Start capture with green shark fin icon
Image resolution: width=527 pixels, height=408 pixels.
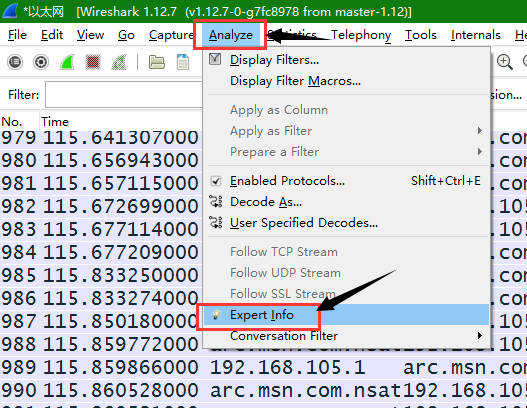click(x=67, y=62)
